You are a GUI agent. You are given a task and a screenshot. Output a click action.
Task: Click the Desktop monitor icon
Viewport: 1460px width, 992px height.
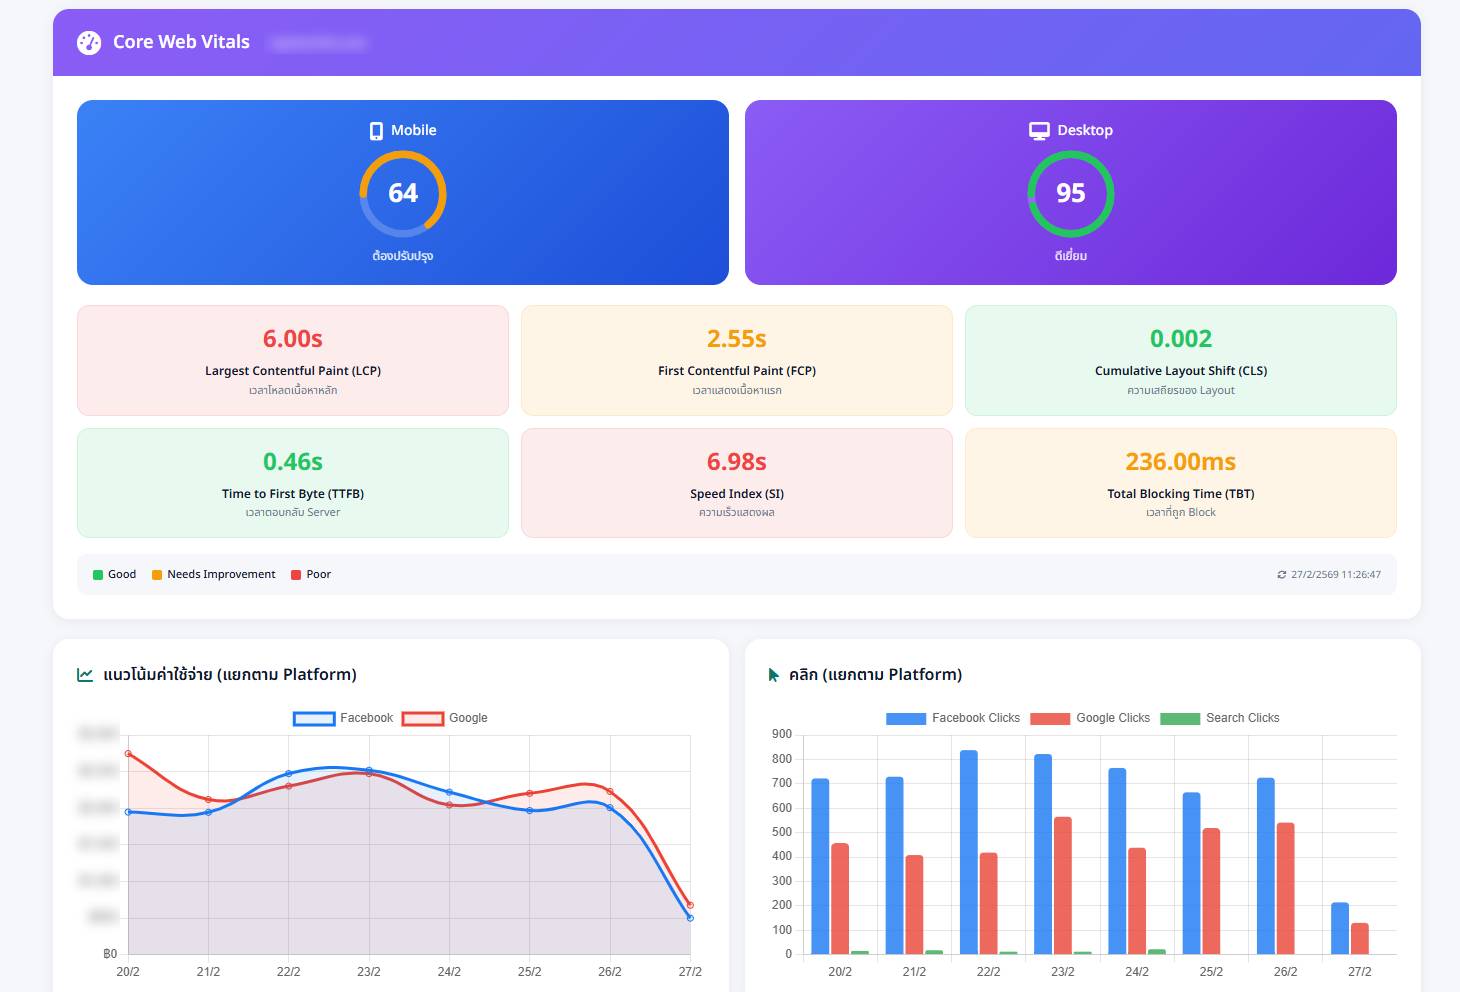[x=1039, y=131]
